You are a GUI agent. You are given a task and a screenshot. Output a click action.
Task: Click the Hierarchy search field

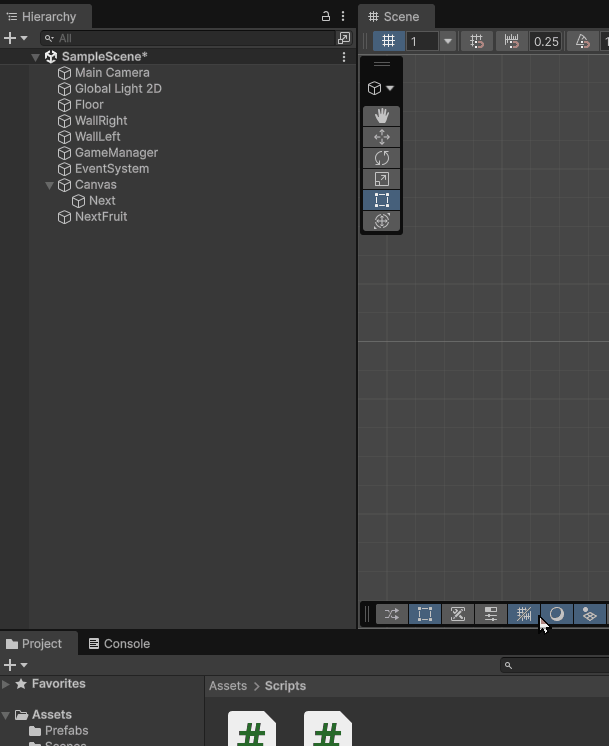point(188,38)
